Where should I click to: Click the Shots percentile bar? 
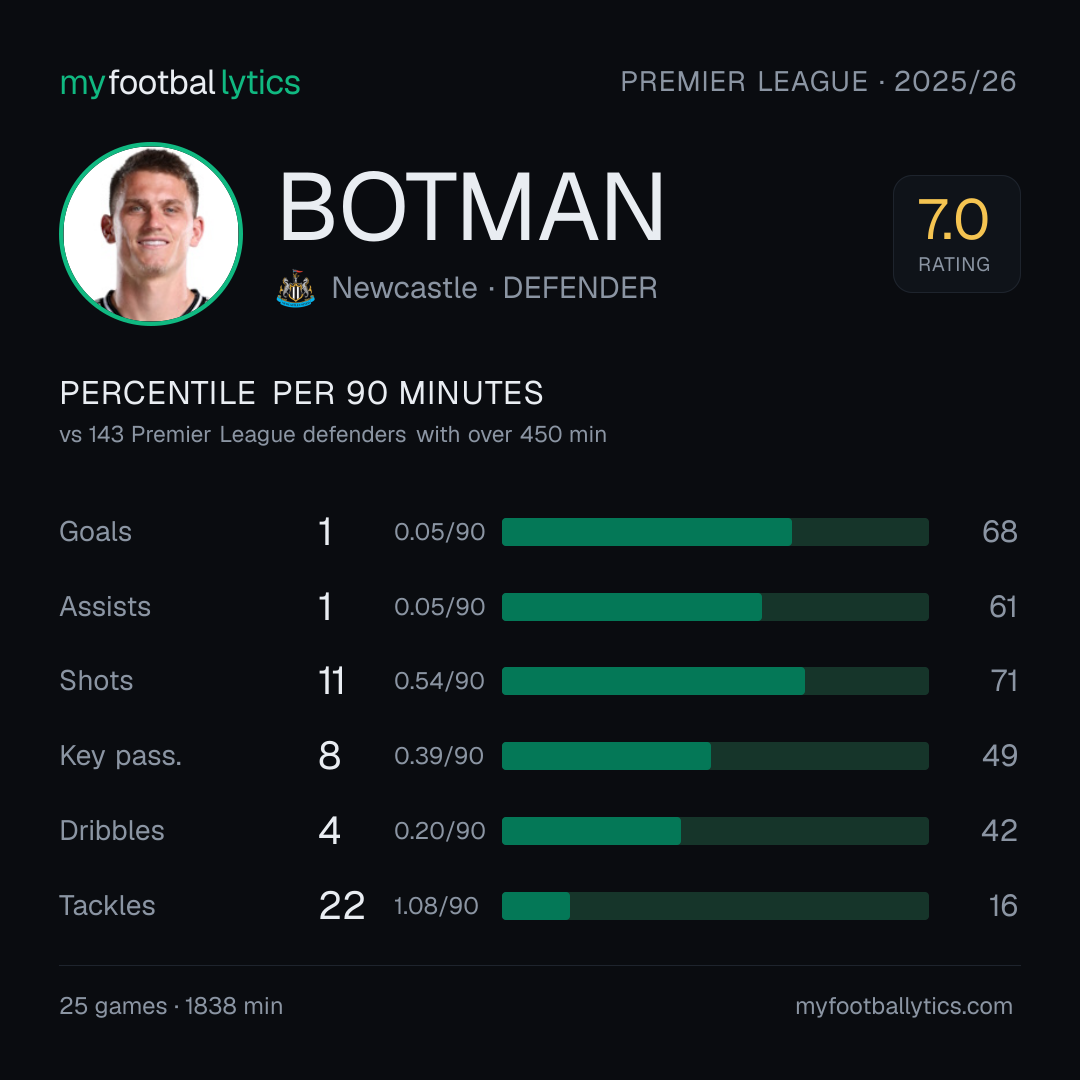point(715,681)
